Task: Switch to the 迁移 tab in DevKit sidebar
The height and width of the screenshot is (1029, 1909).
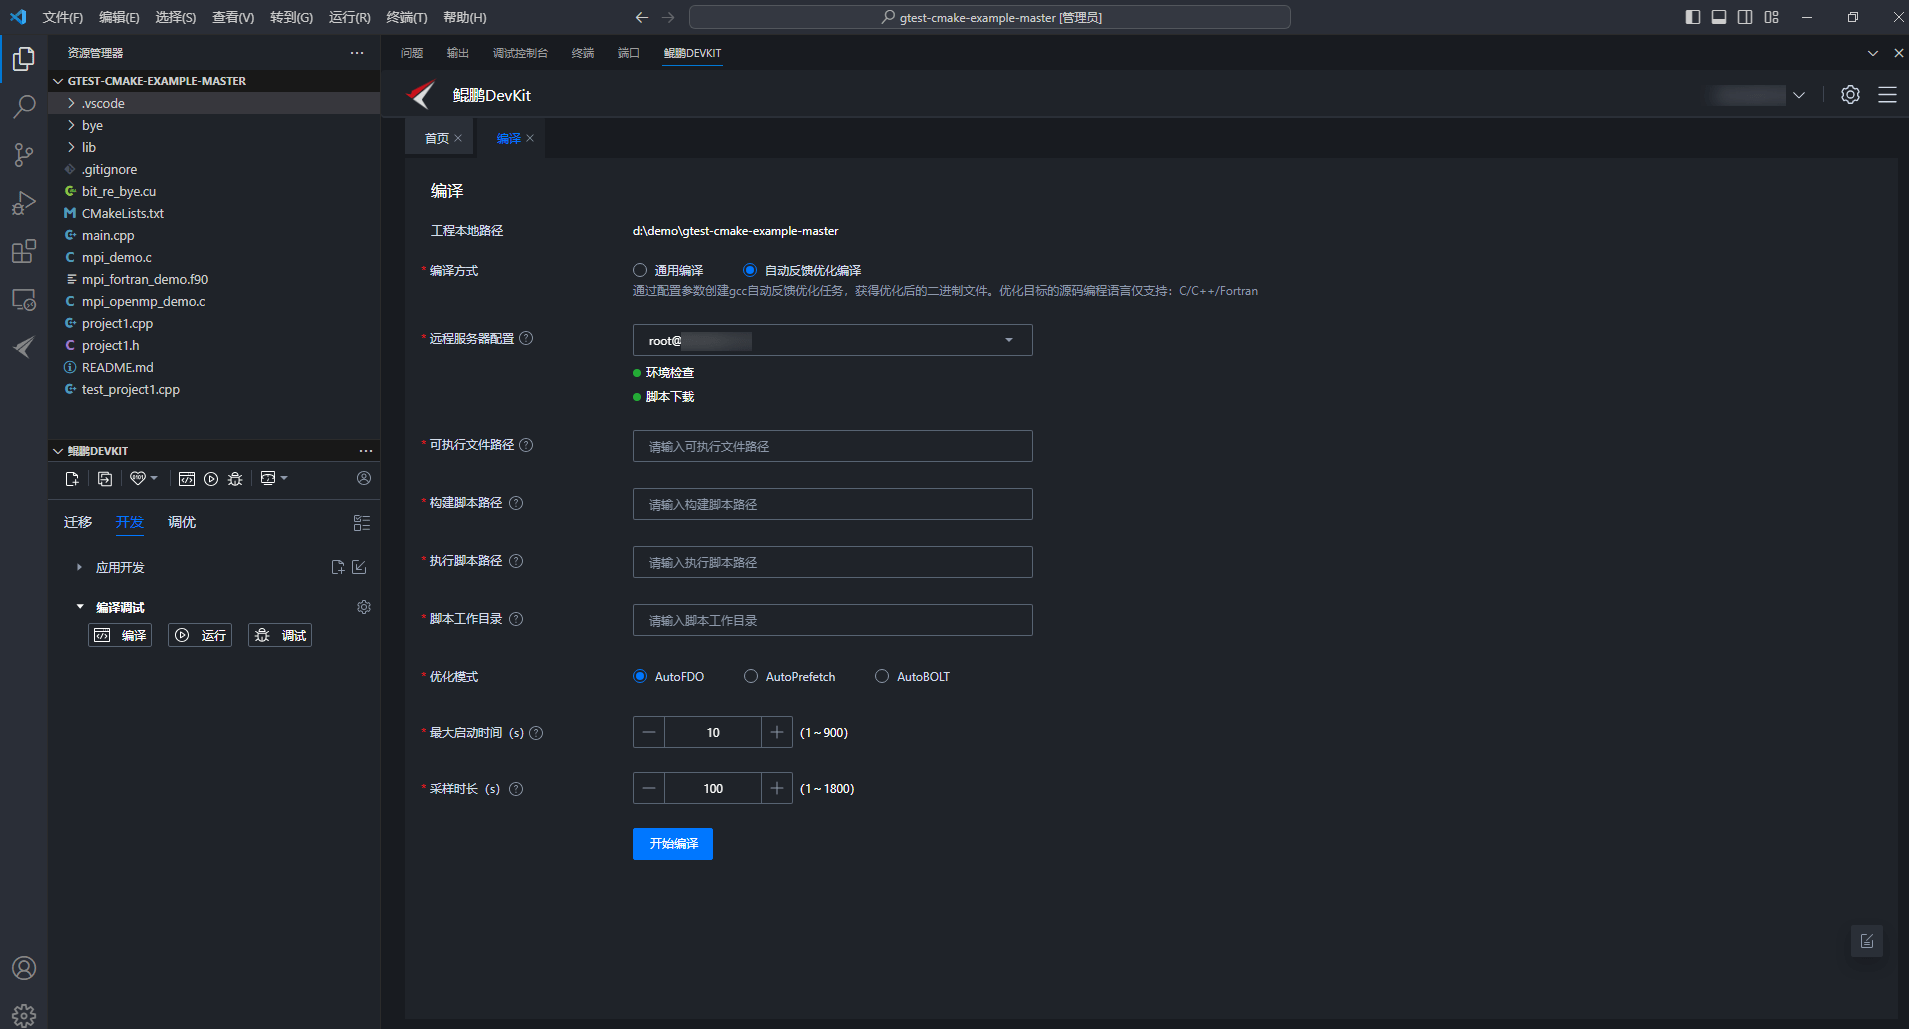Action: 78,522
